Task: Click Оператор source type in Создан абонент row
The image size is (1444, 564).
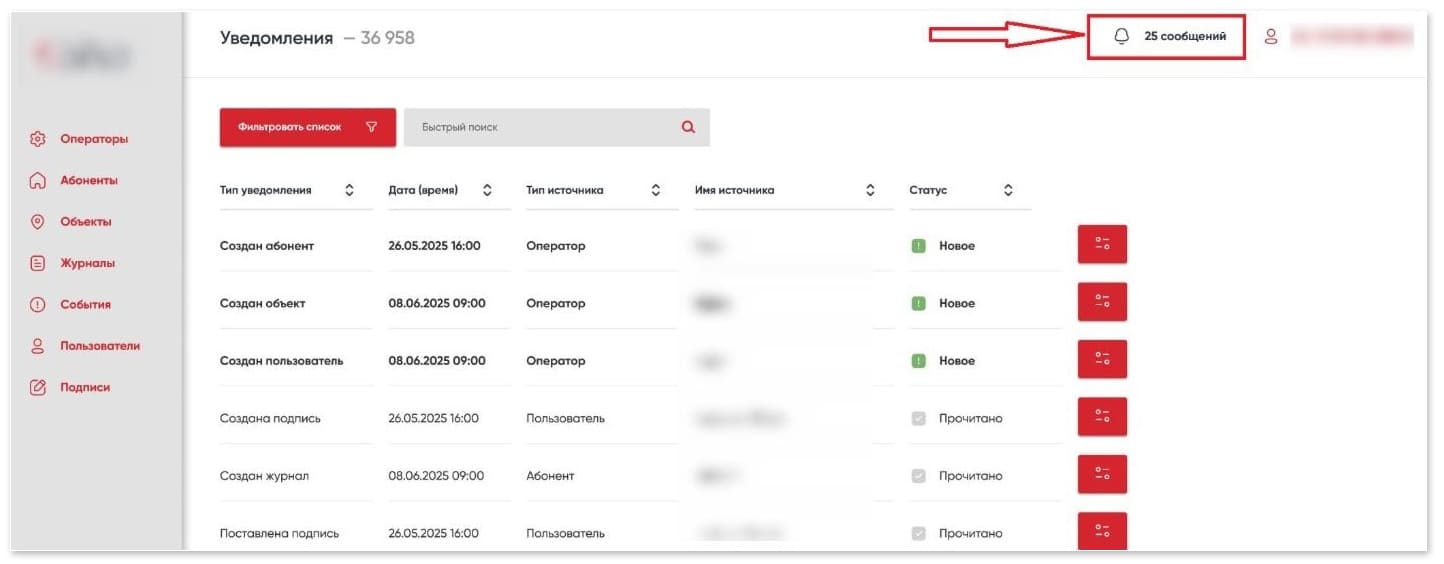Action: click(556, 246)
